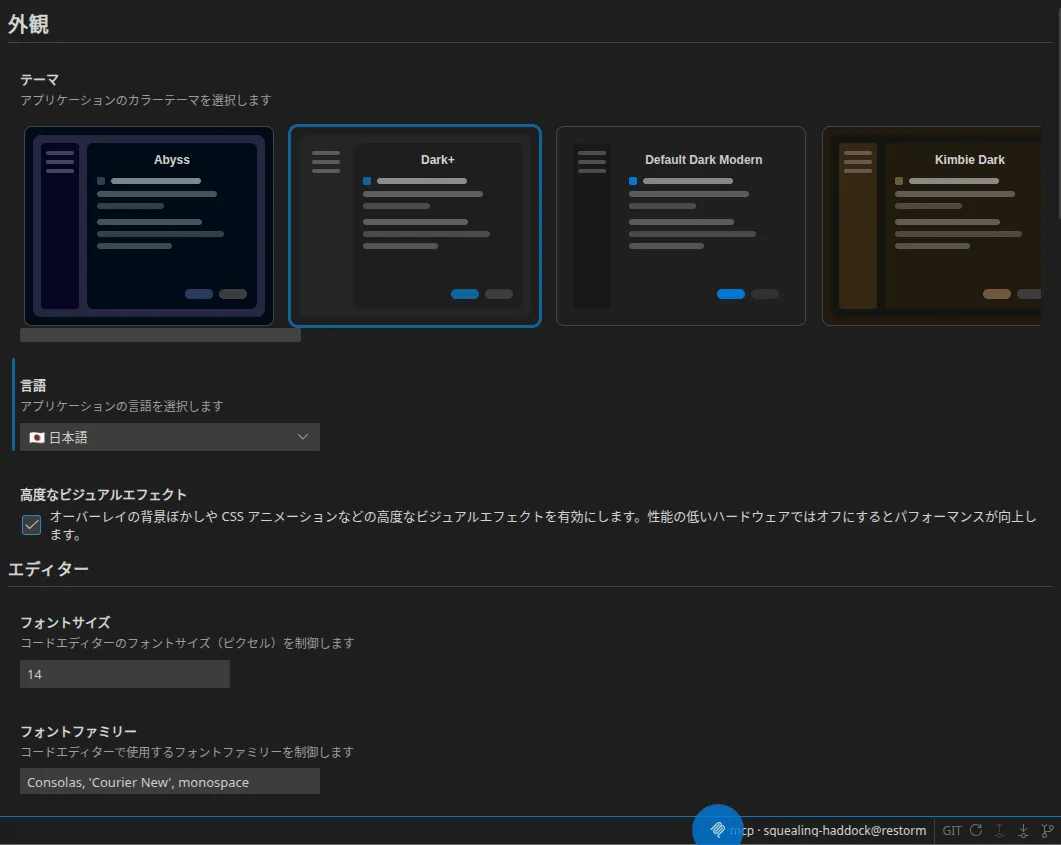
Task: Select the Dark+ theme card
Action: pos(415,226)
